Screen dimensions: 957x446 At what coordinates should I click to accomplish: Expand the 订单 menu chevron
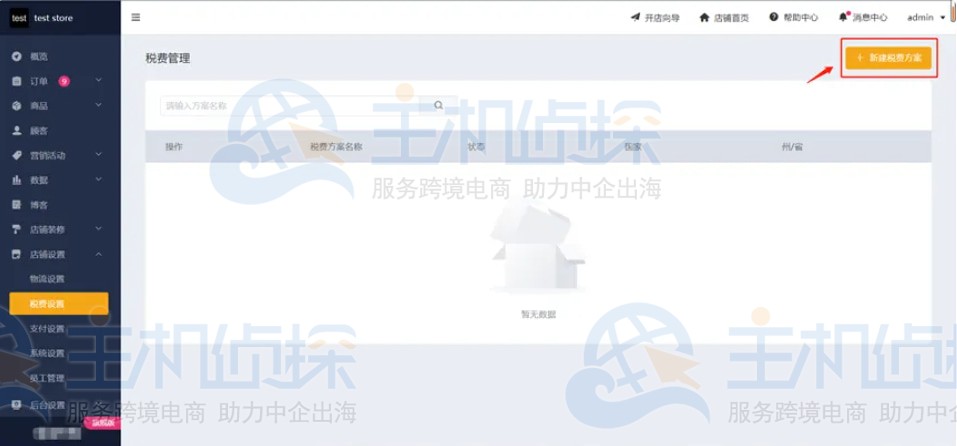point(99,81)
